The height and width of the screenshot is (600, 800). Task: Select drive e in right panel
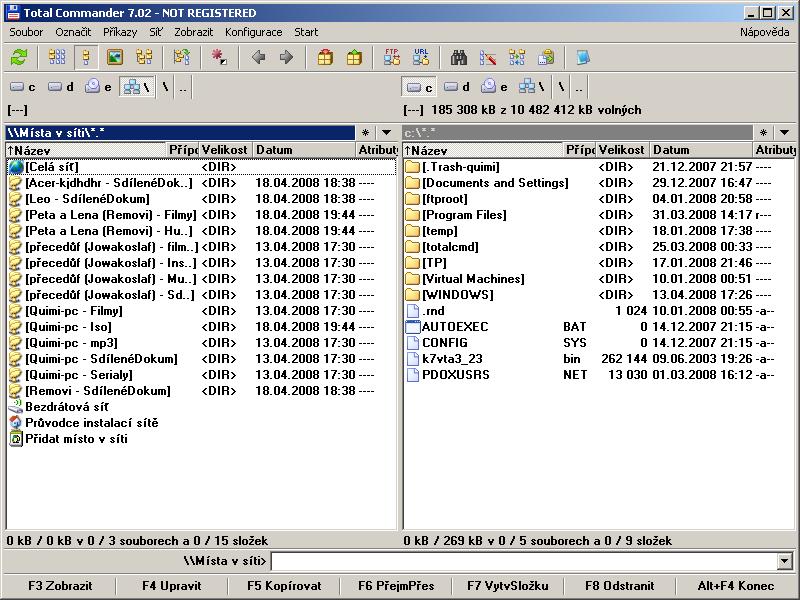(x=493, y=87)
